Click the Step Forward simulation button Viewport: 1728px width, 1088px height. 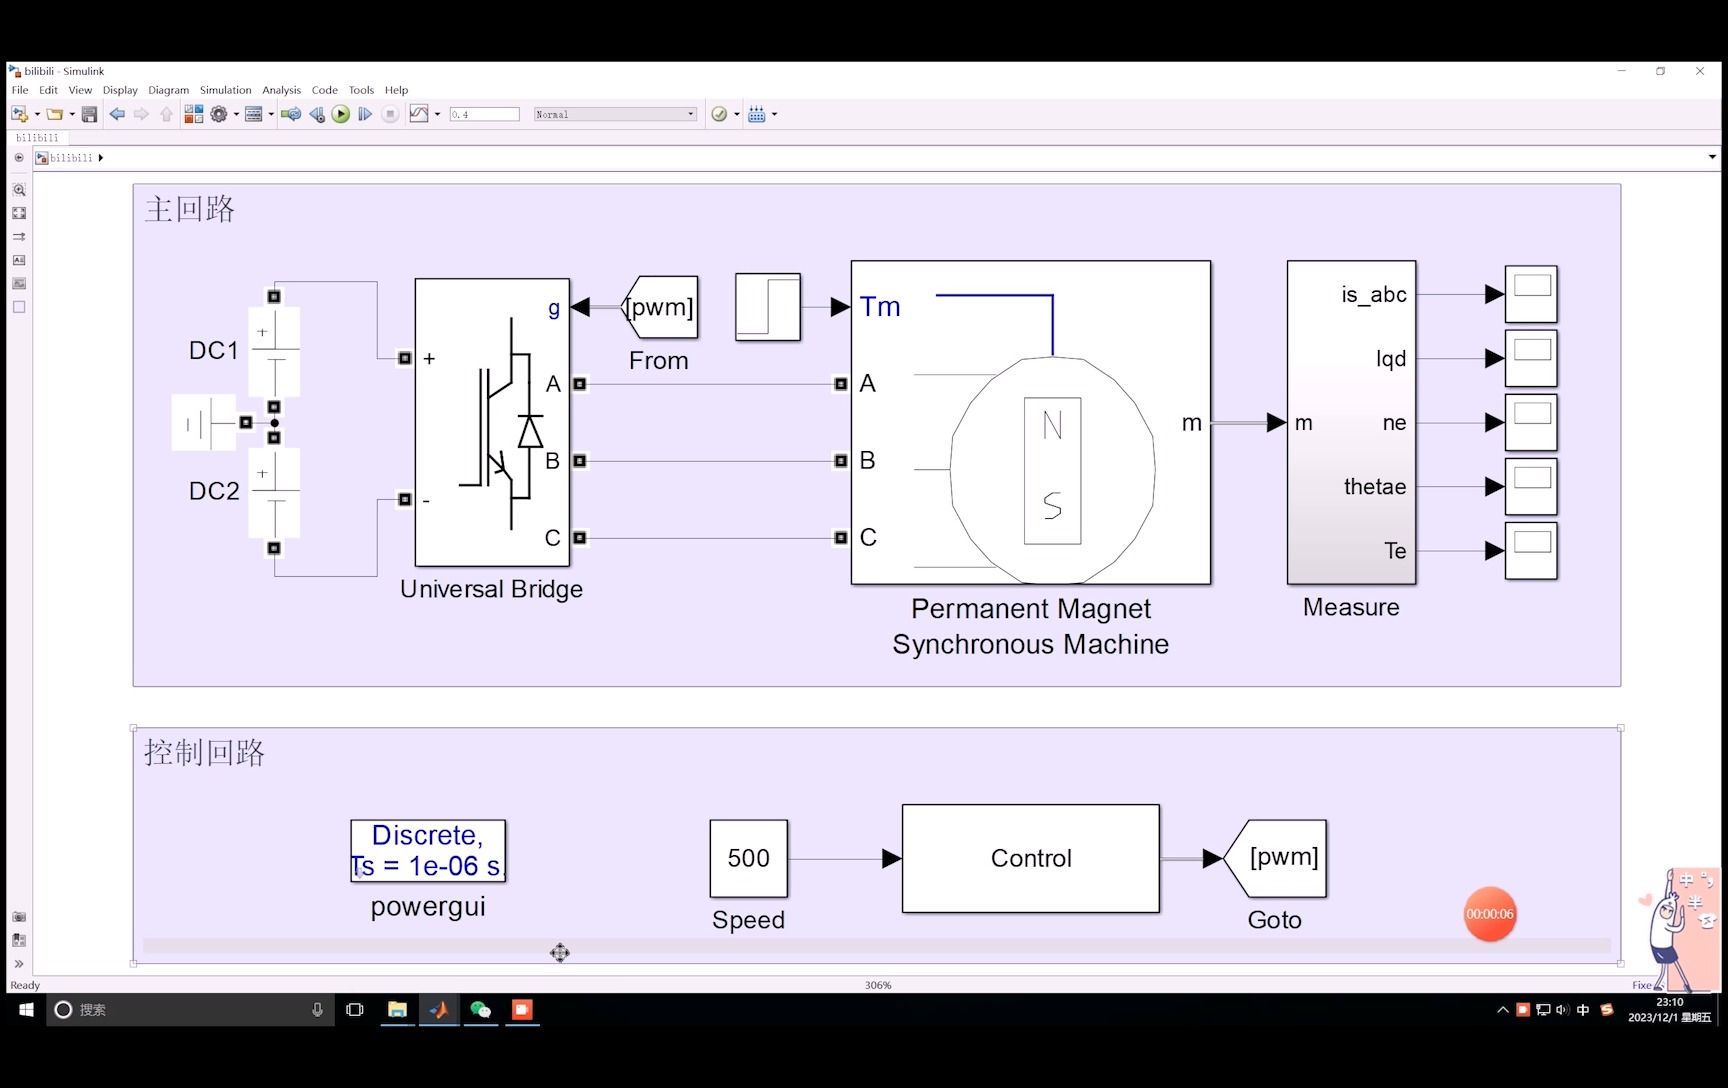[x=365, y=114]
